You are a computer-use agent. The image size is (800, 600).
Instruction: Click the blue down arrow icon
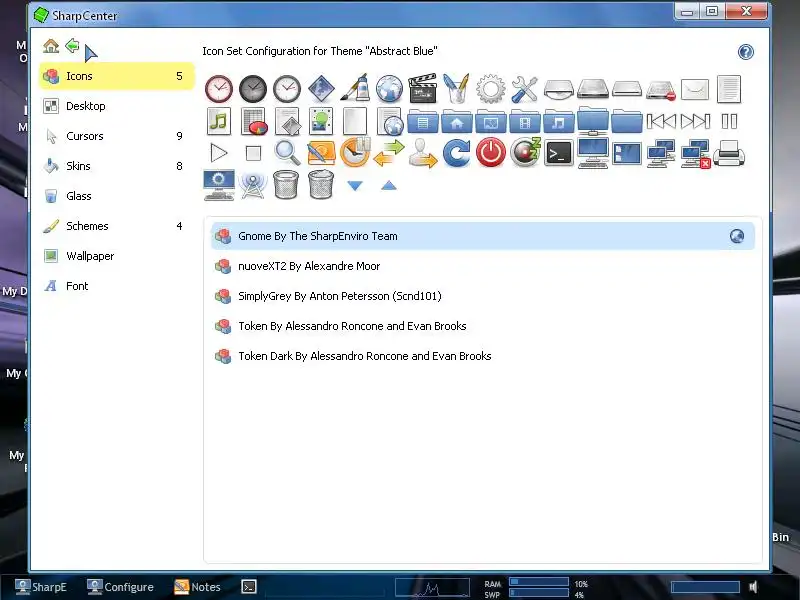coord(355,185)
